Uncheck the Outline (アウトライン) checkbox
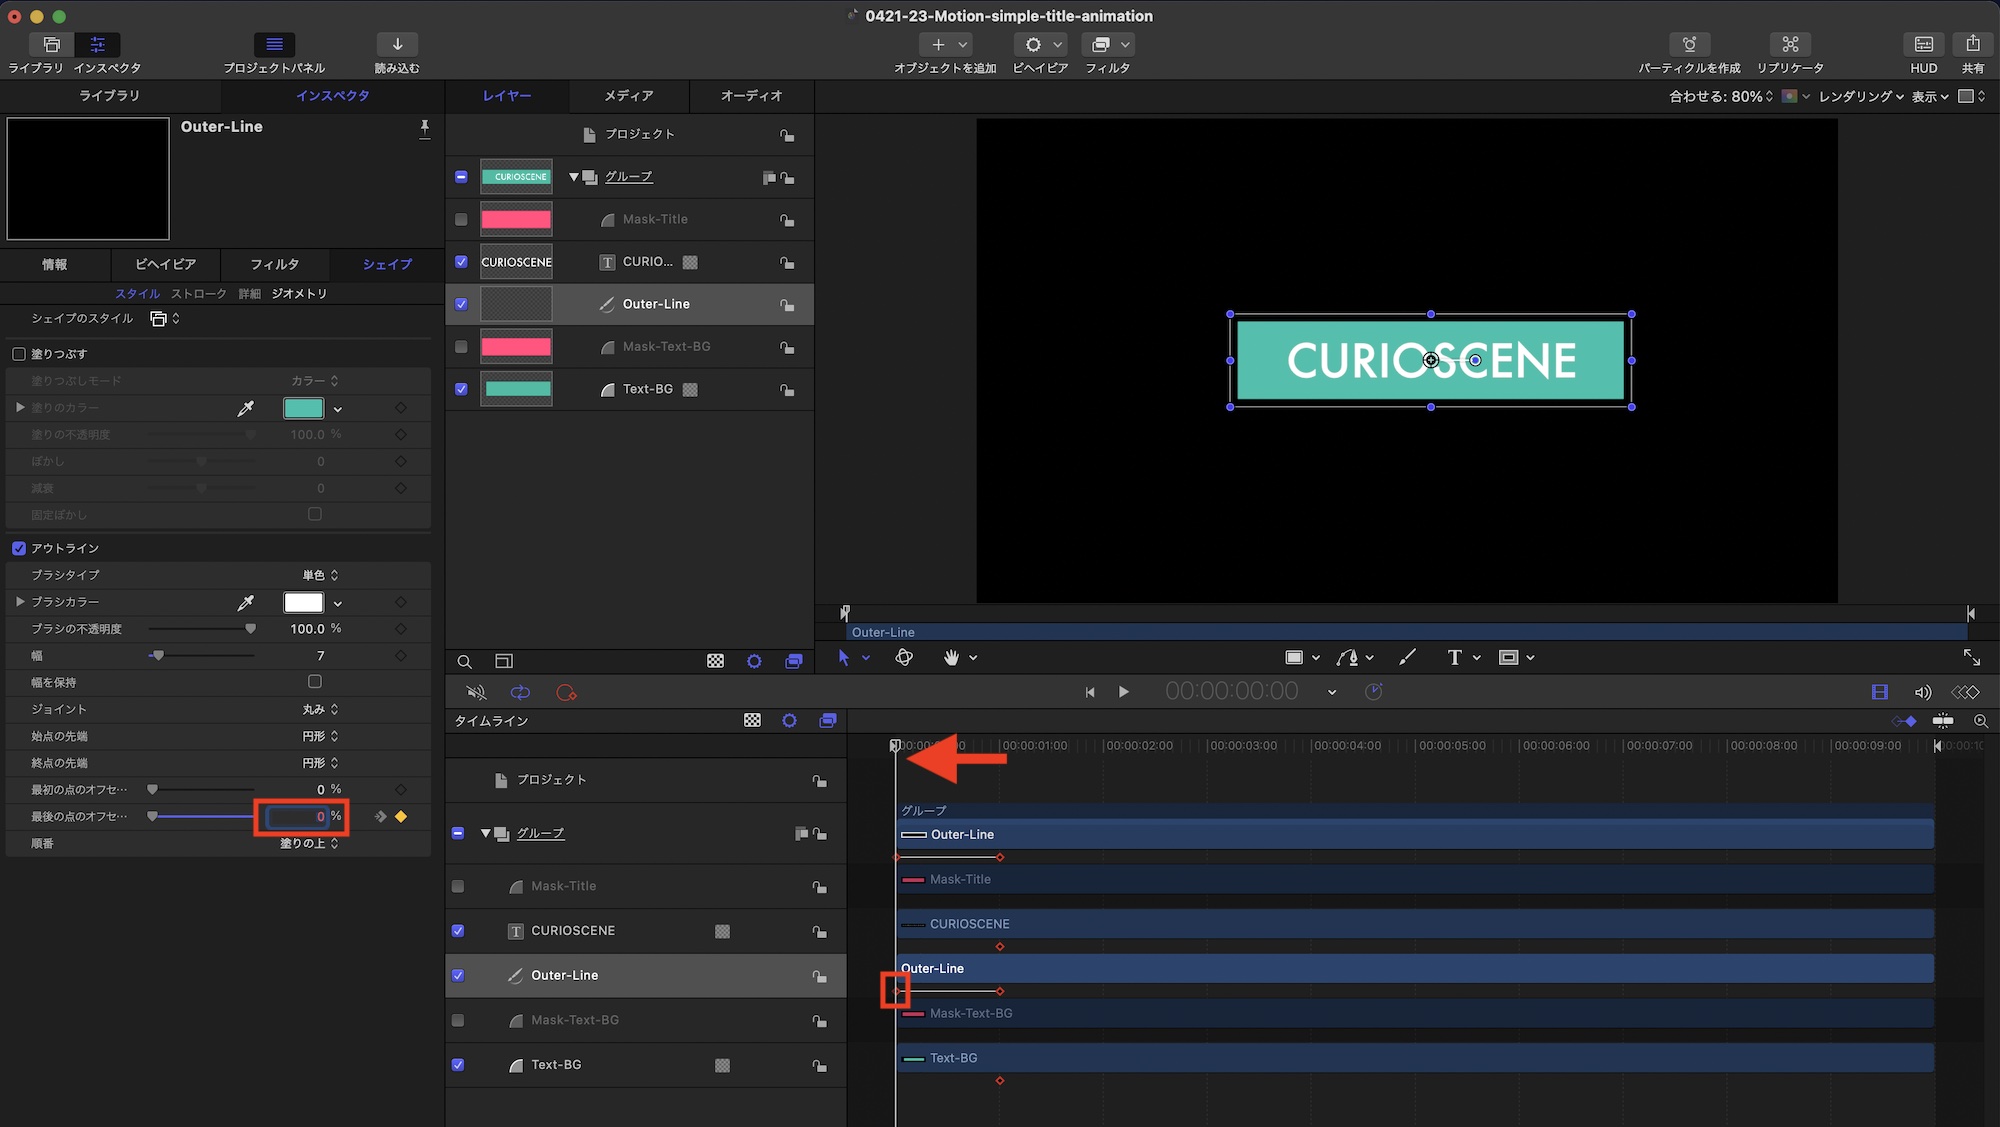Image resolution: width=2000 pixels, height=1127 pixels. [19, 548]
